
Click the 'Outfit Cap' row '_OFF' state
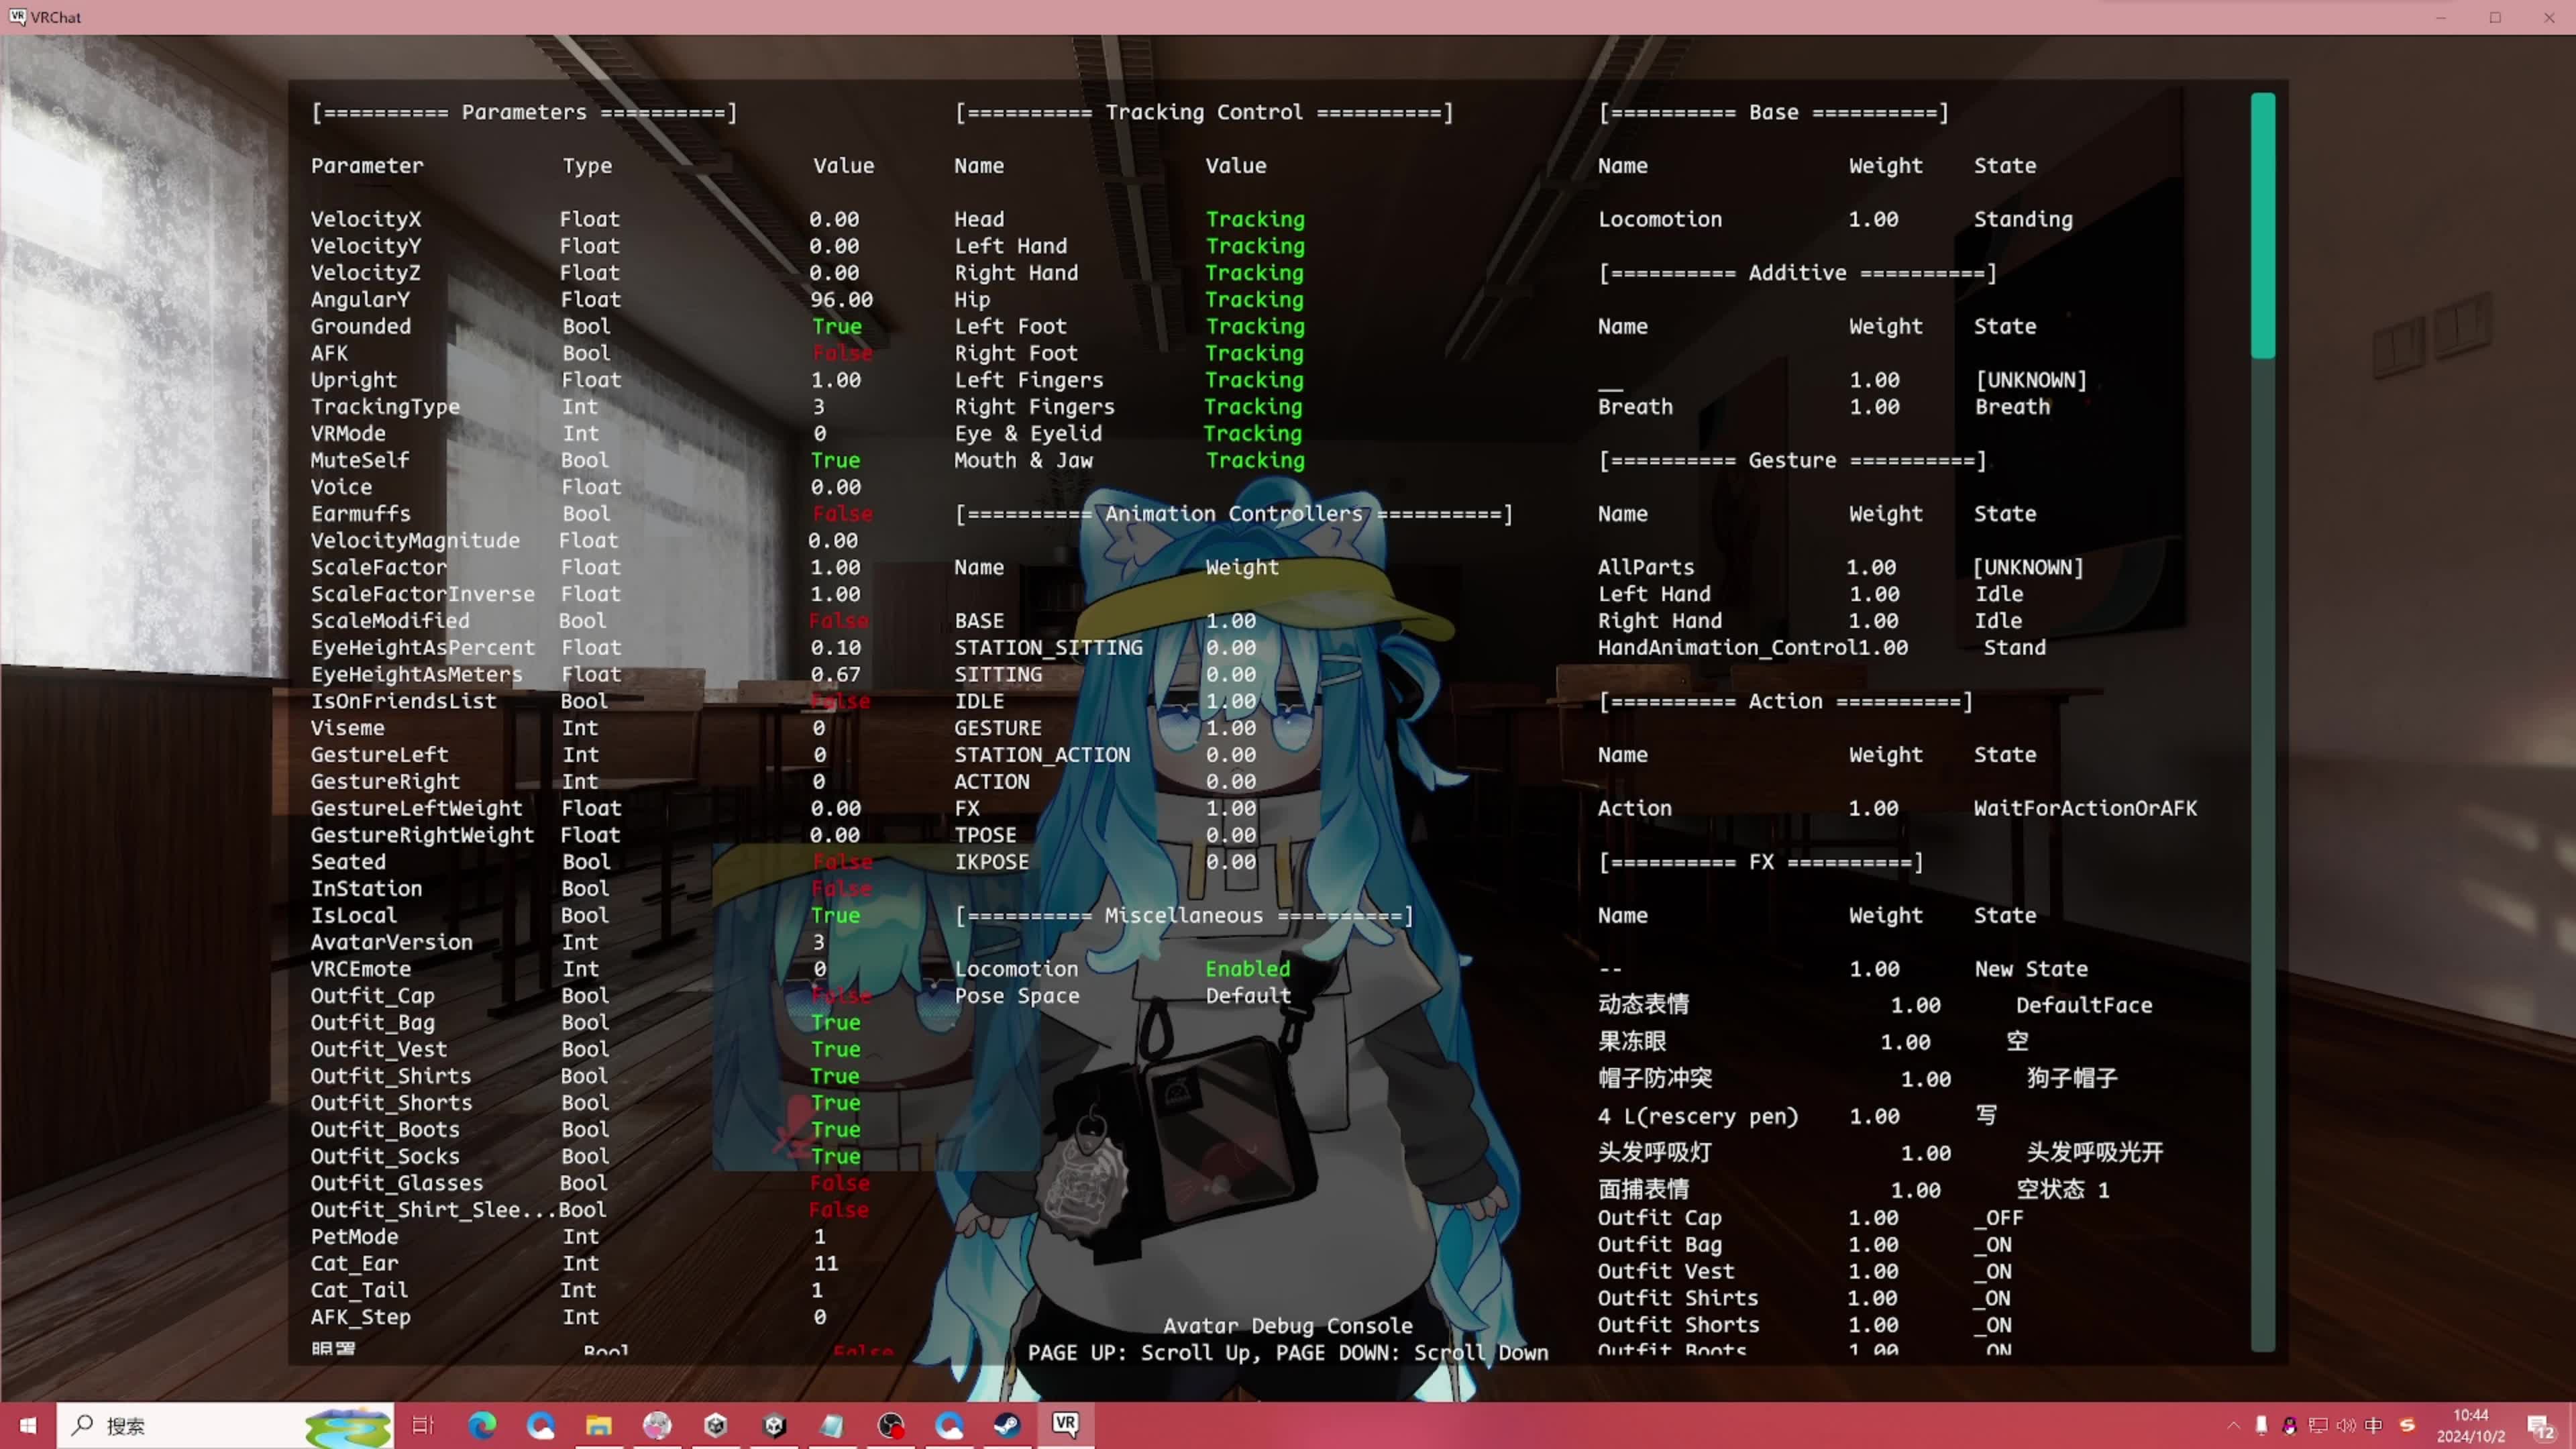[1998, 1218]
